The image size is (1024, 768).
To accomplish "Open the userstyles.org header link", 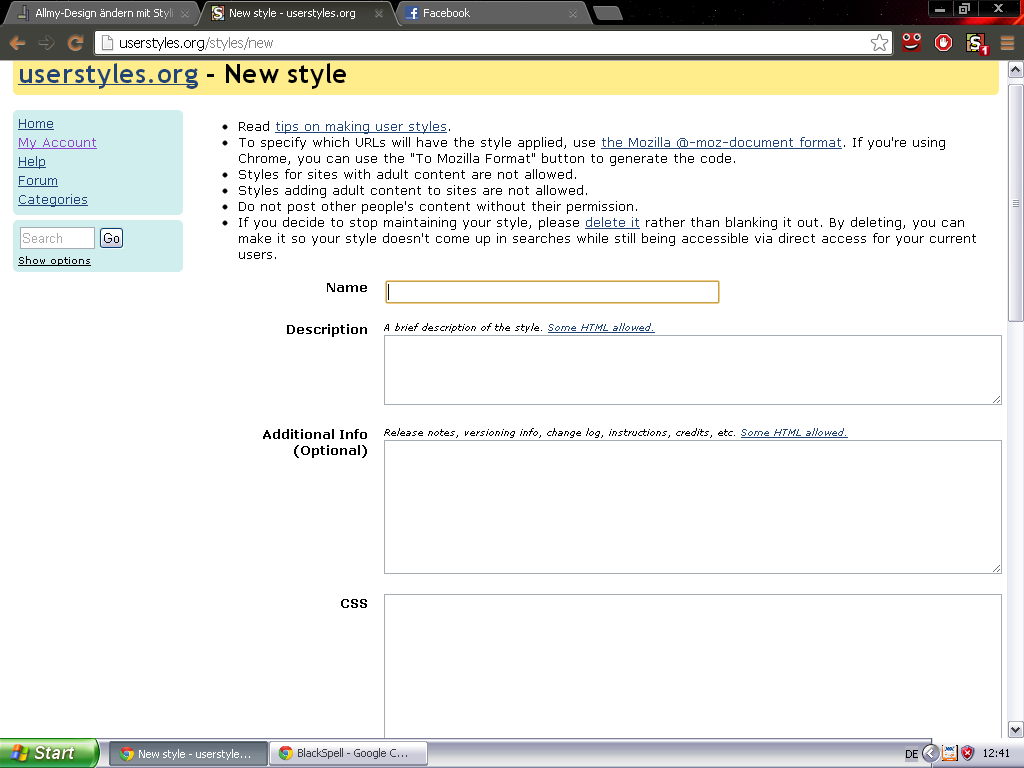I will 108,74.
